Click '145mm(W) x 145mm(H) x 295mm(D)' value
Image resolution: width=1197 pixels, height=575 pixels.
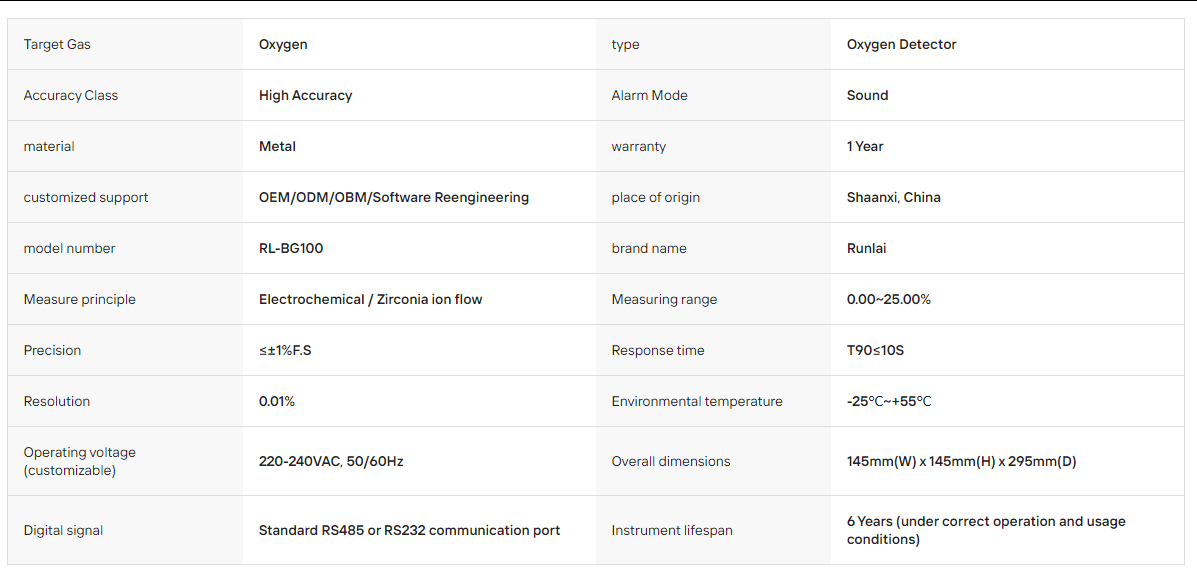point(961,461)
